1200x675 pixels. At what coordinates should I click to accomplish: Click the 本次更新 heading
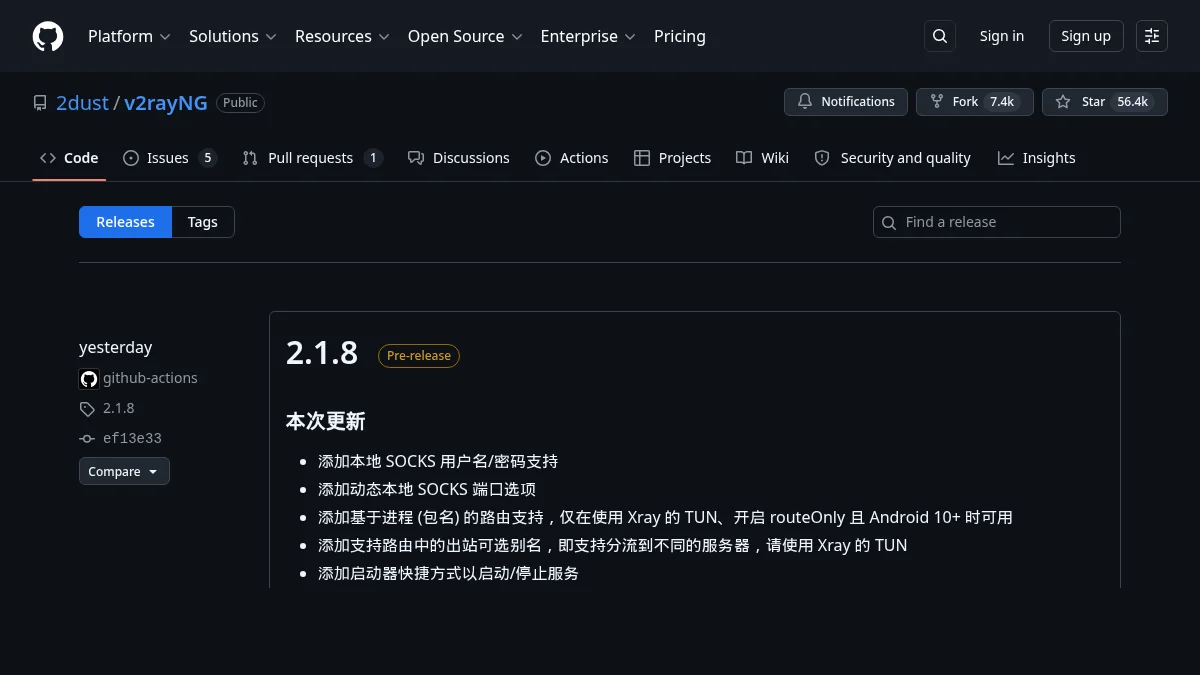(326, 421)
